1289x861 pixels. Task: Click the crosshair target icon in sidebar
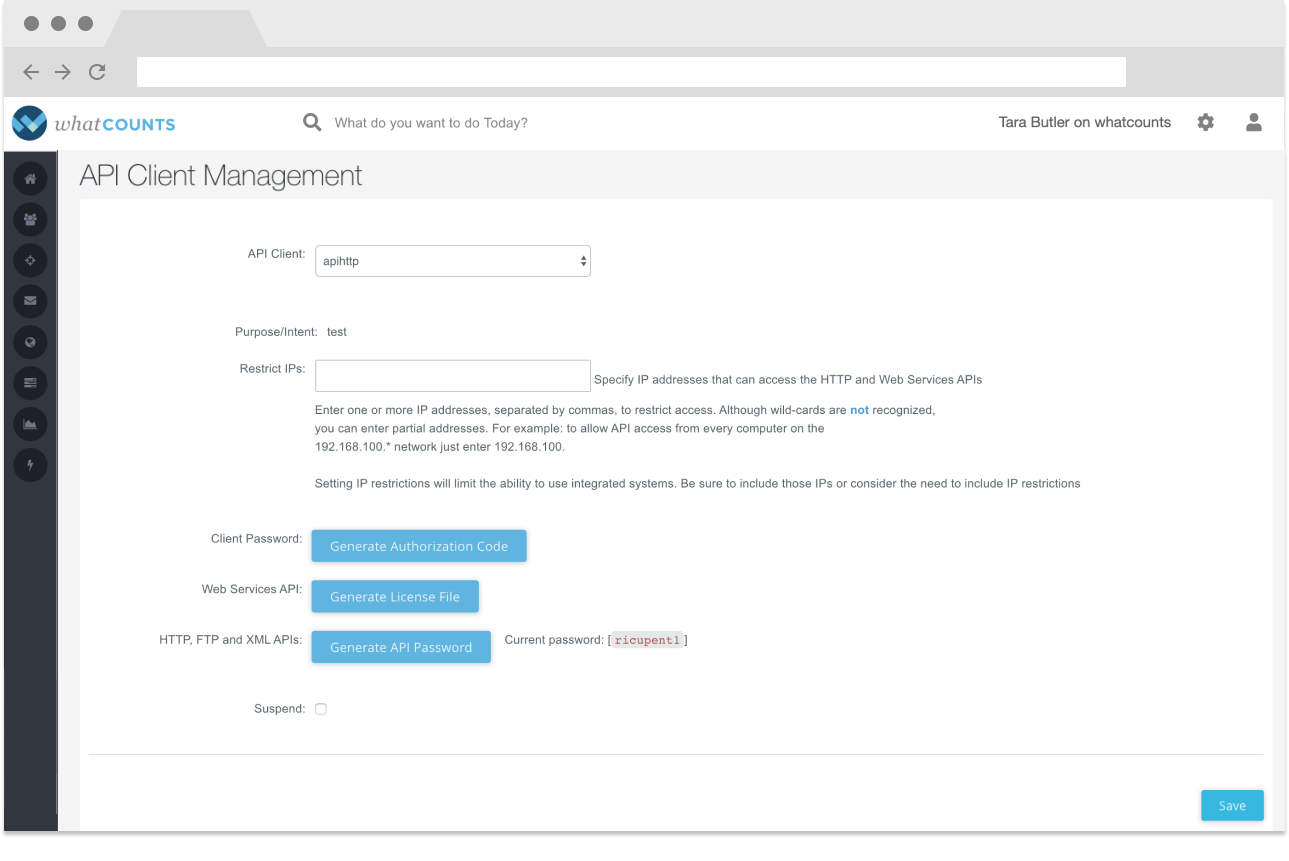pyautogui.click(x=30, y=260)
